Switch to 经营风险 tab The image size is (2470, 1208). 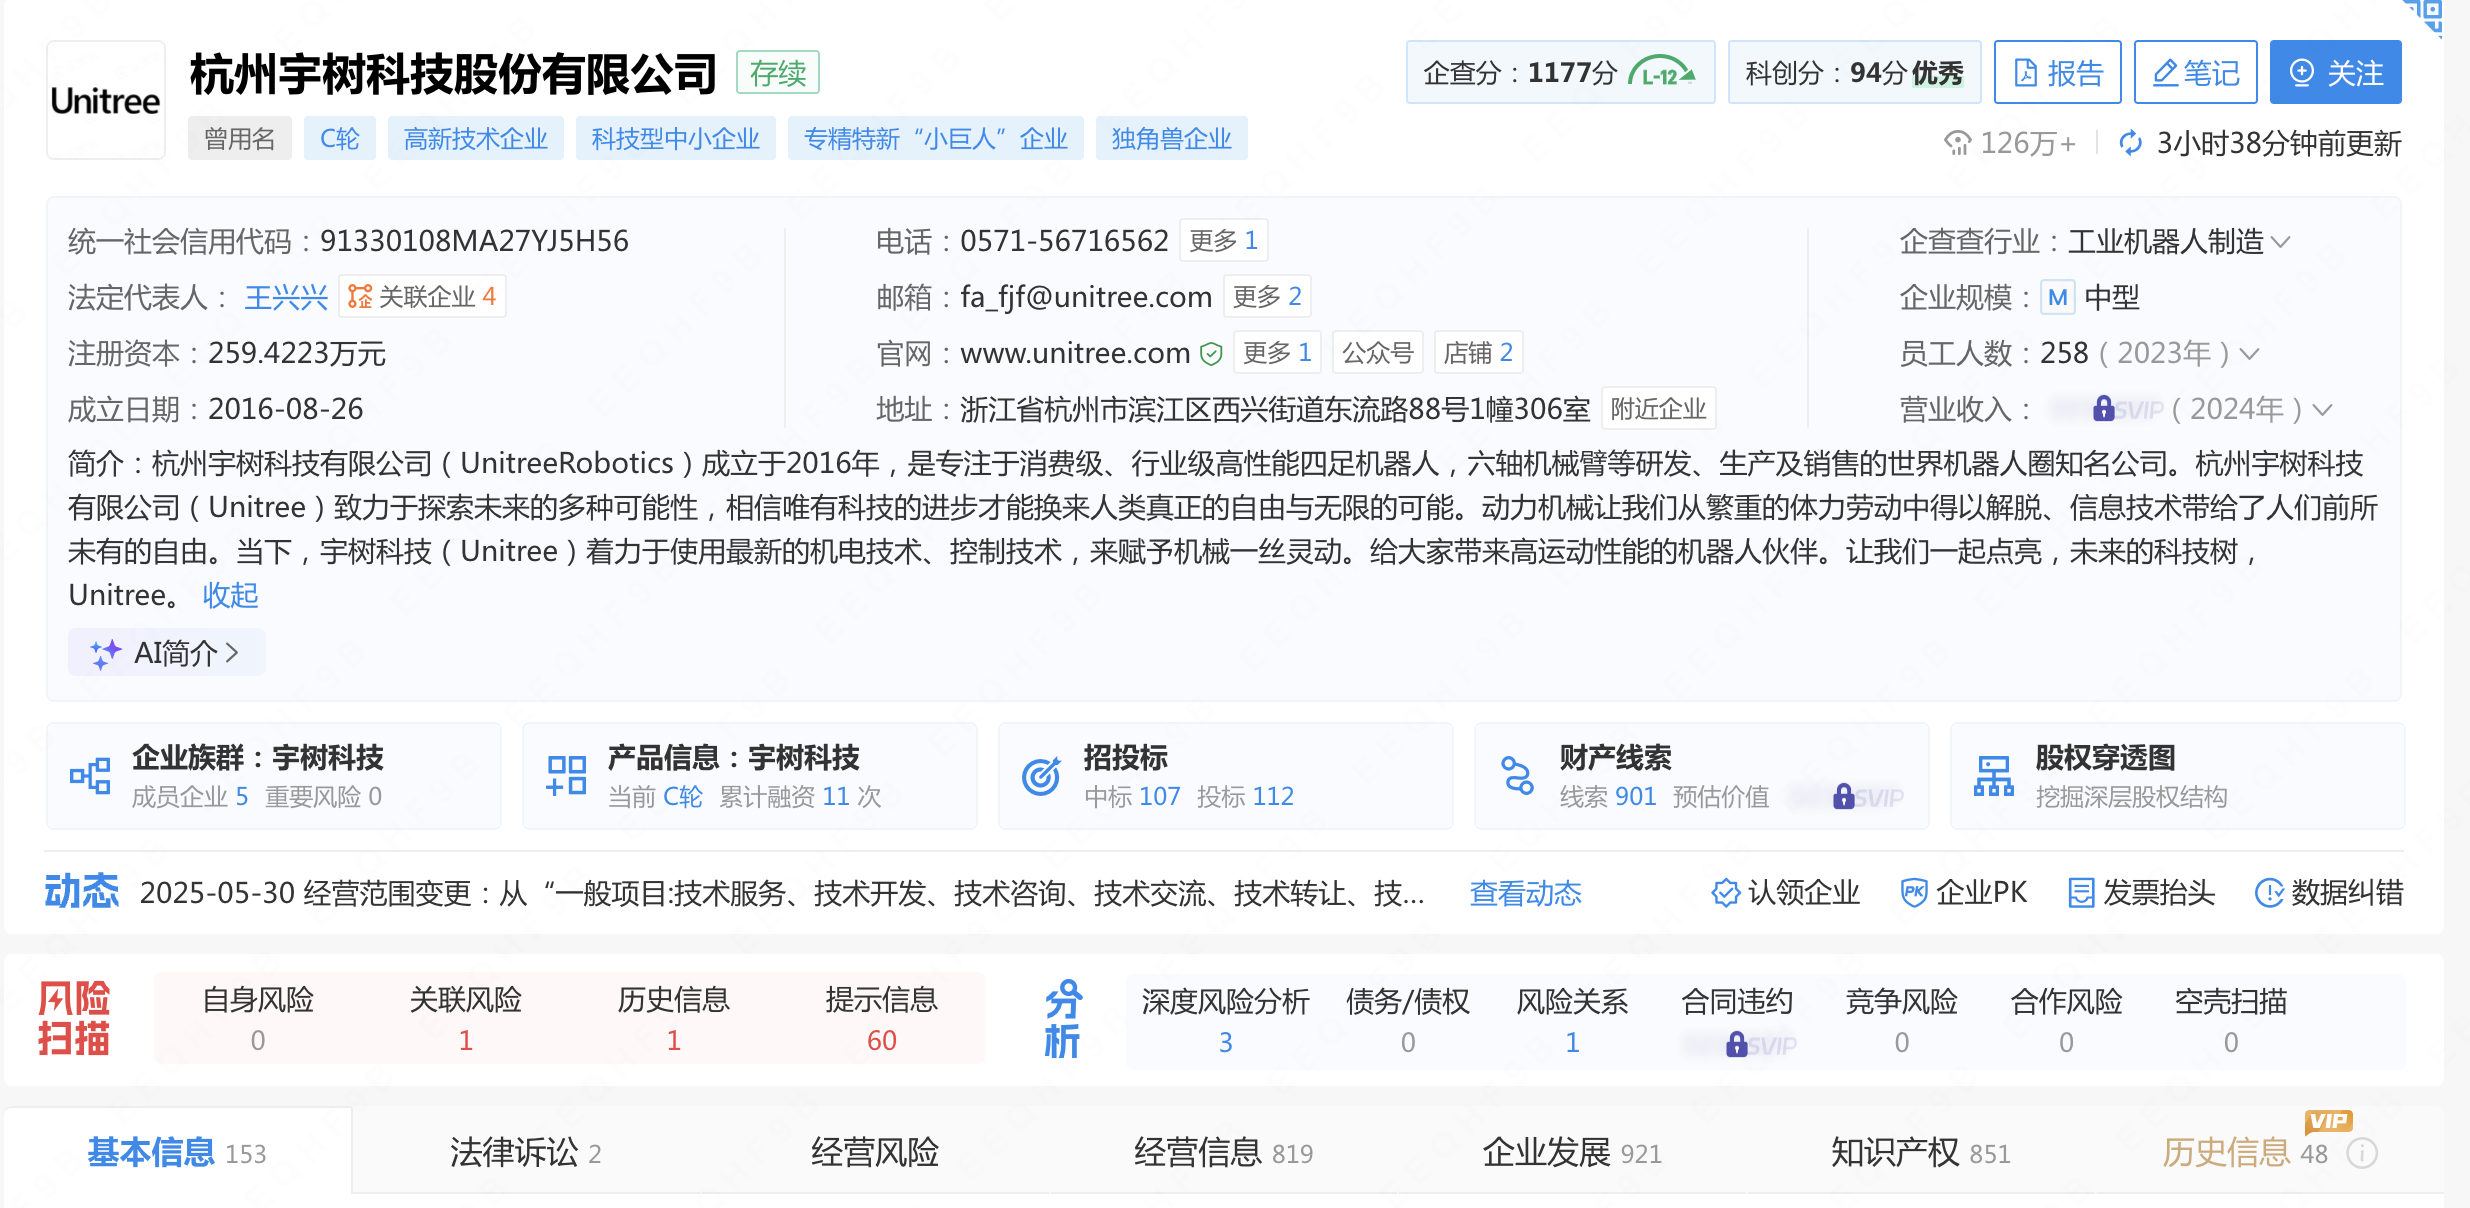click(875, 1153)
